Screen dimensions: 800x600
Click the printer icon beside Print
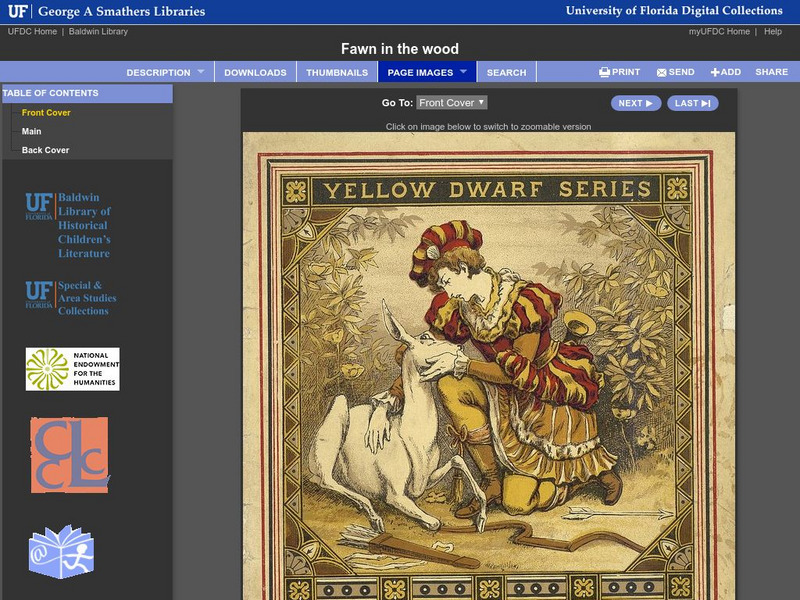(604, 72)
